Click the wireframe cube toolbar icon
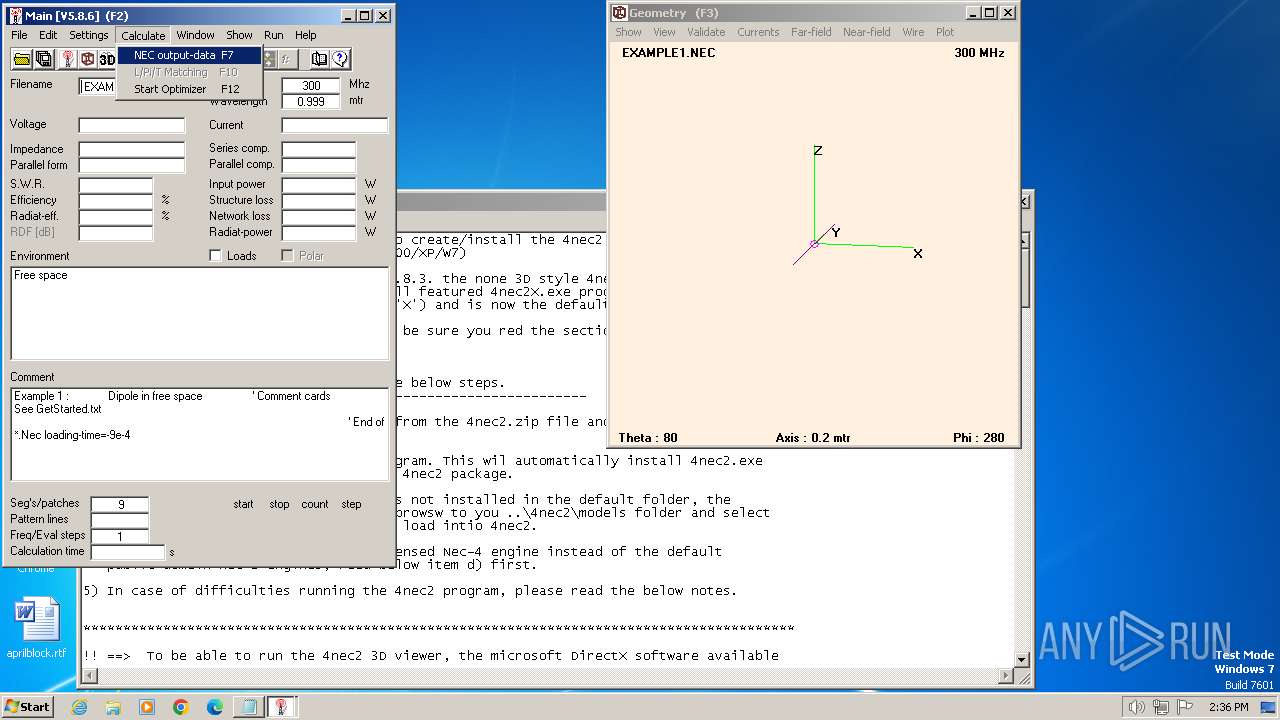Screen dimensions: 1280x720 87,59
